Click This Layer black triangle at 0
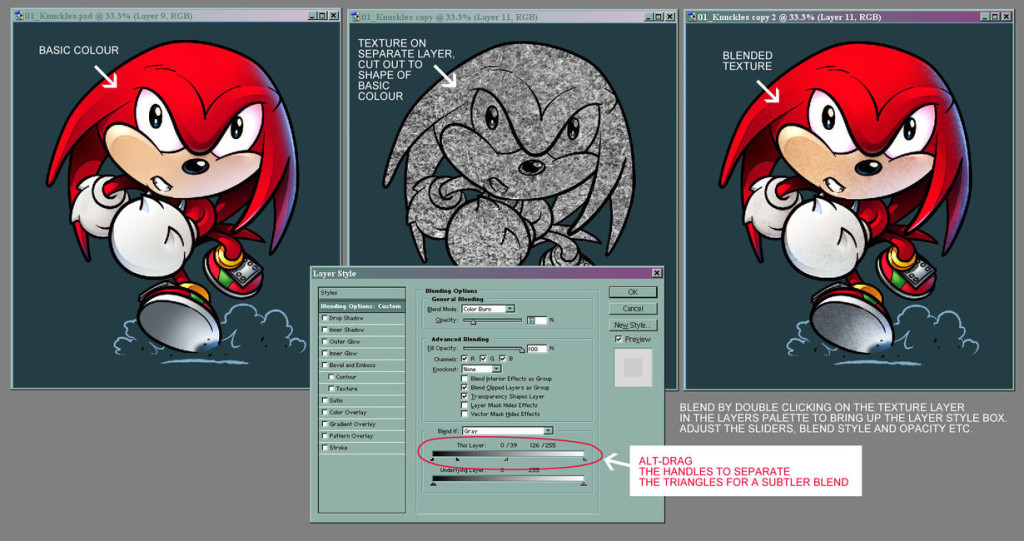This screenshot has height=541, width=1024. [432, 459]
